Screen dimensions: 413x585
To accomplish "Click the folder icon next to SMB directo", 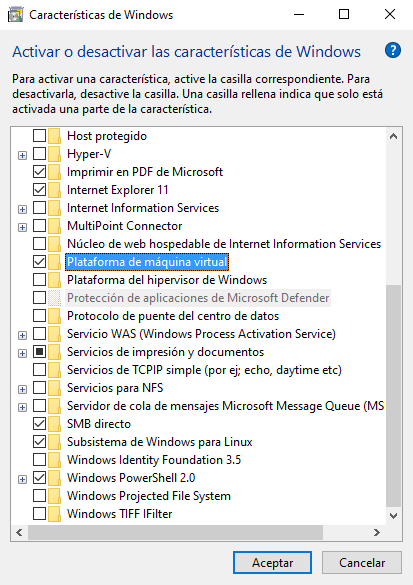I will [54, 423].
